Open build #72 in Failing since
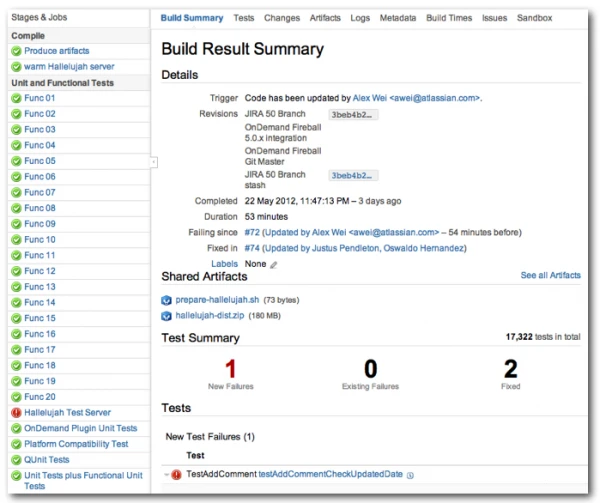The image size is (600, 503). point(252,233)
